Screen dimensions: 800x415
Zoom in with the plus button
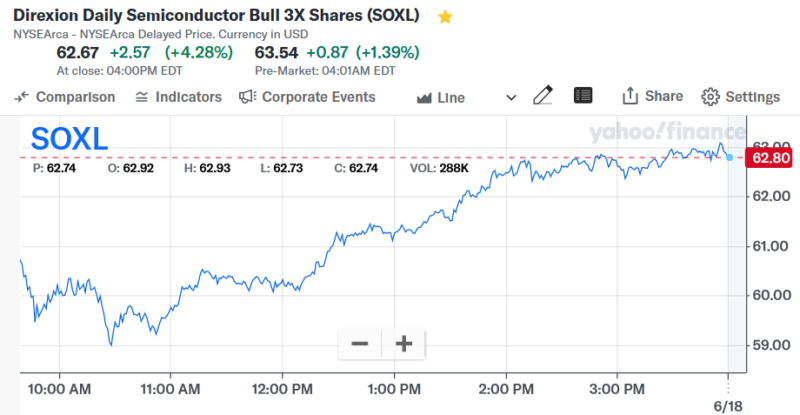click(404, 344)
